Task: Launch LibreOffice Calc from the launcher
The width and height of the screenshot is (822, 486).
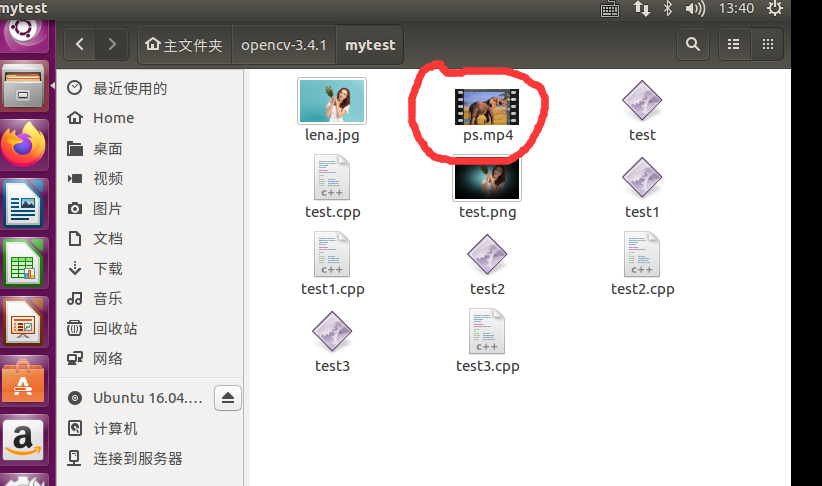Action: click(x=24, y=263)
